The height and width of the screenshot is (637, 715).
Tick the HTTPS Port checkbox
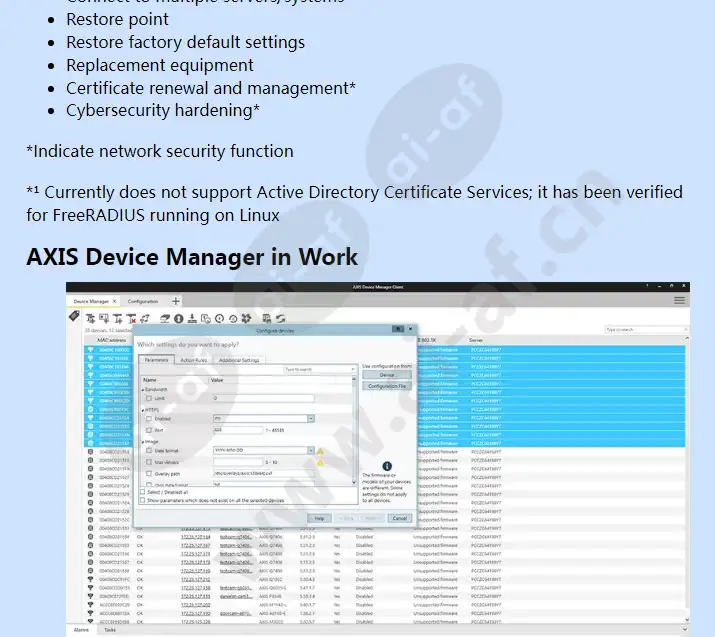point(149,430)
